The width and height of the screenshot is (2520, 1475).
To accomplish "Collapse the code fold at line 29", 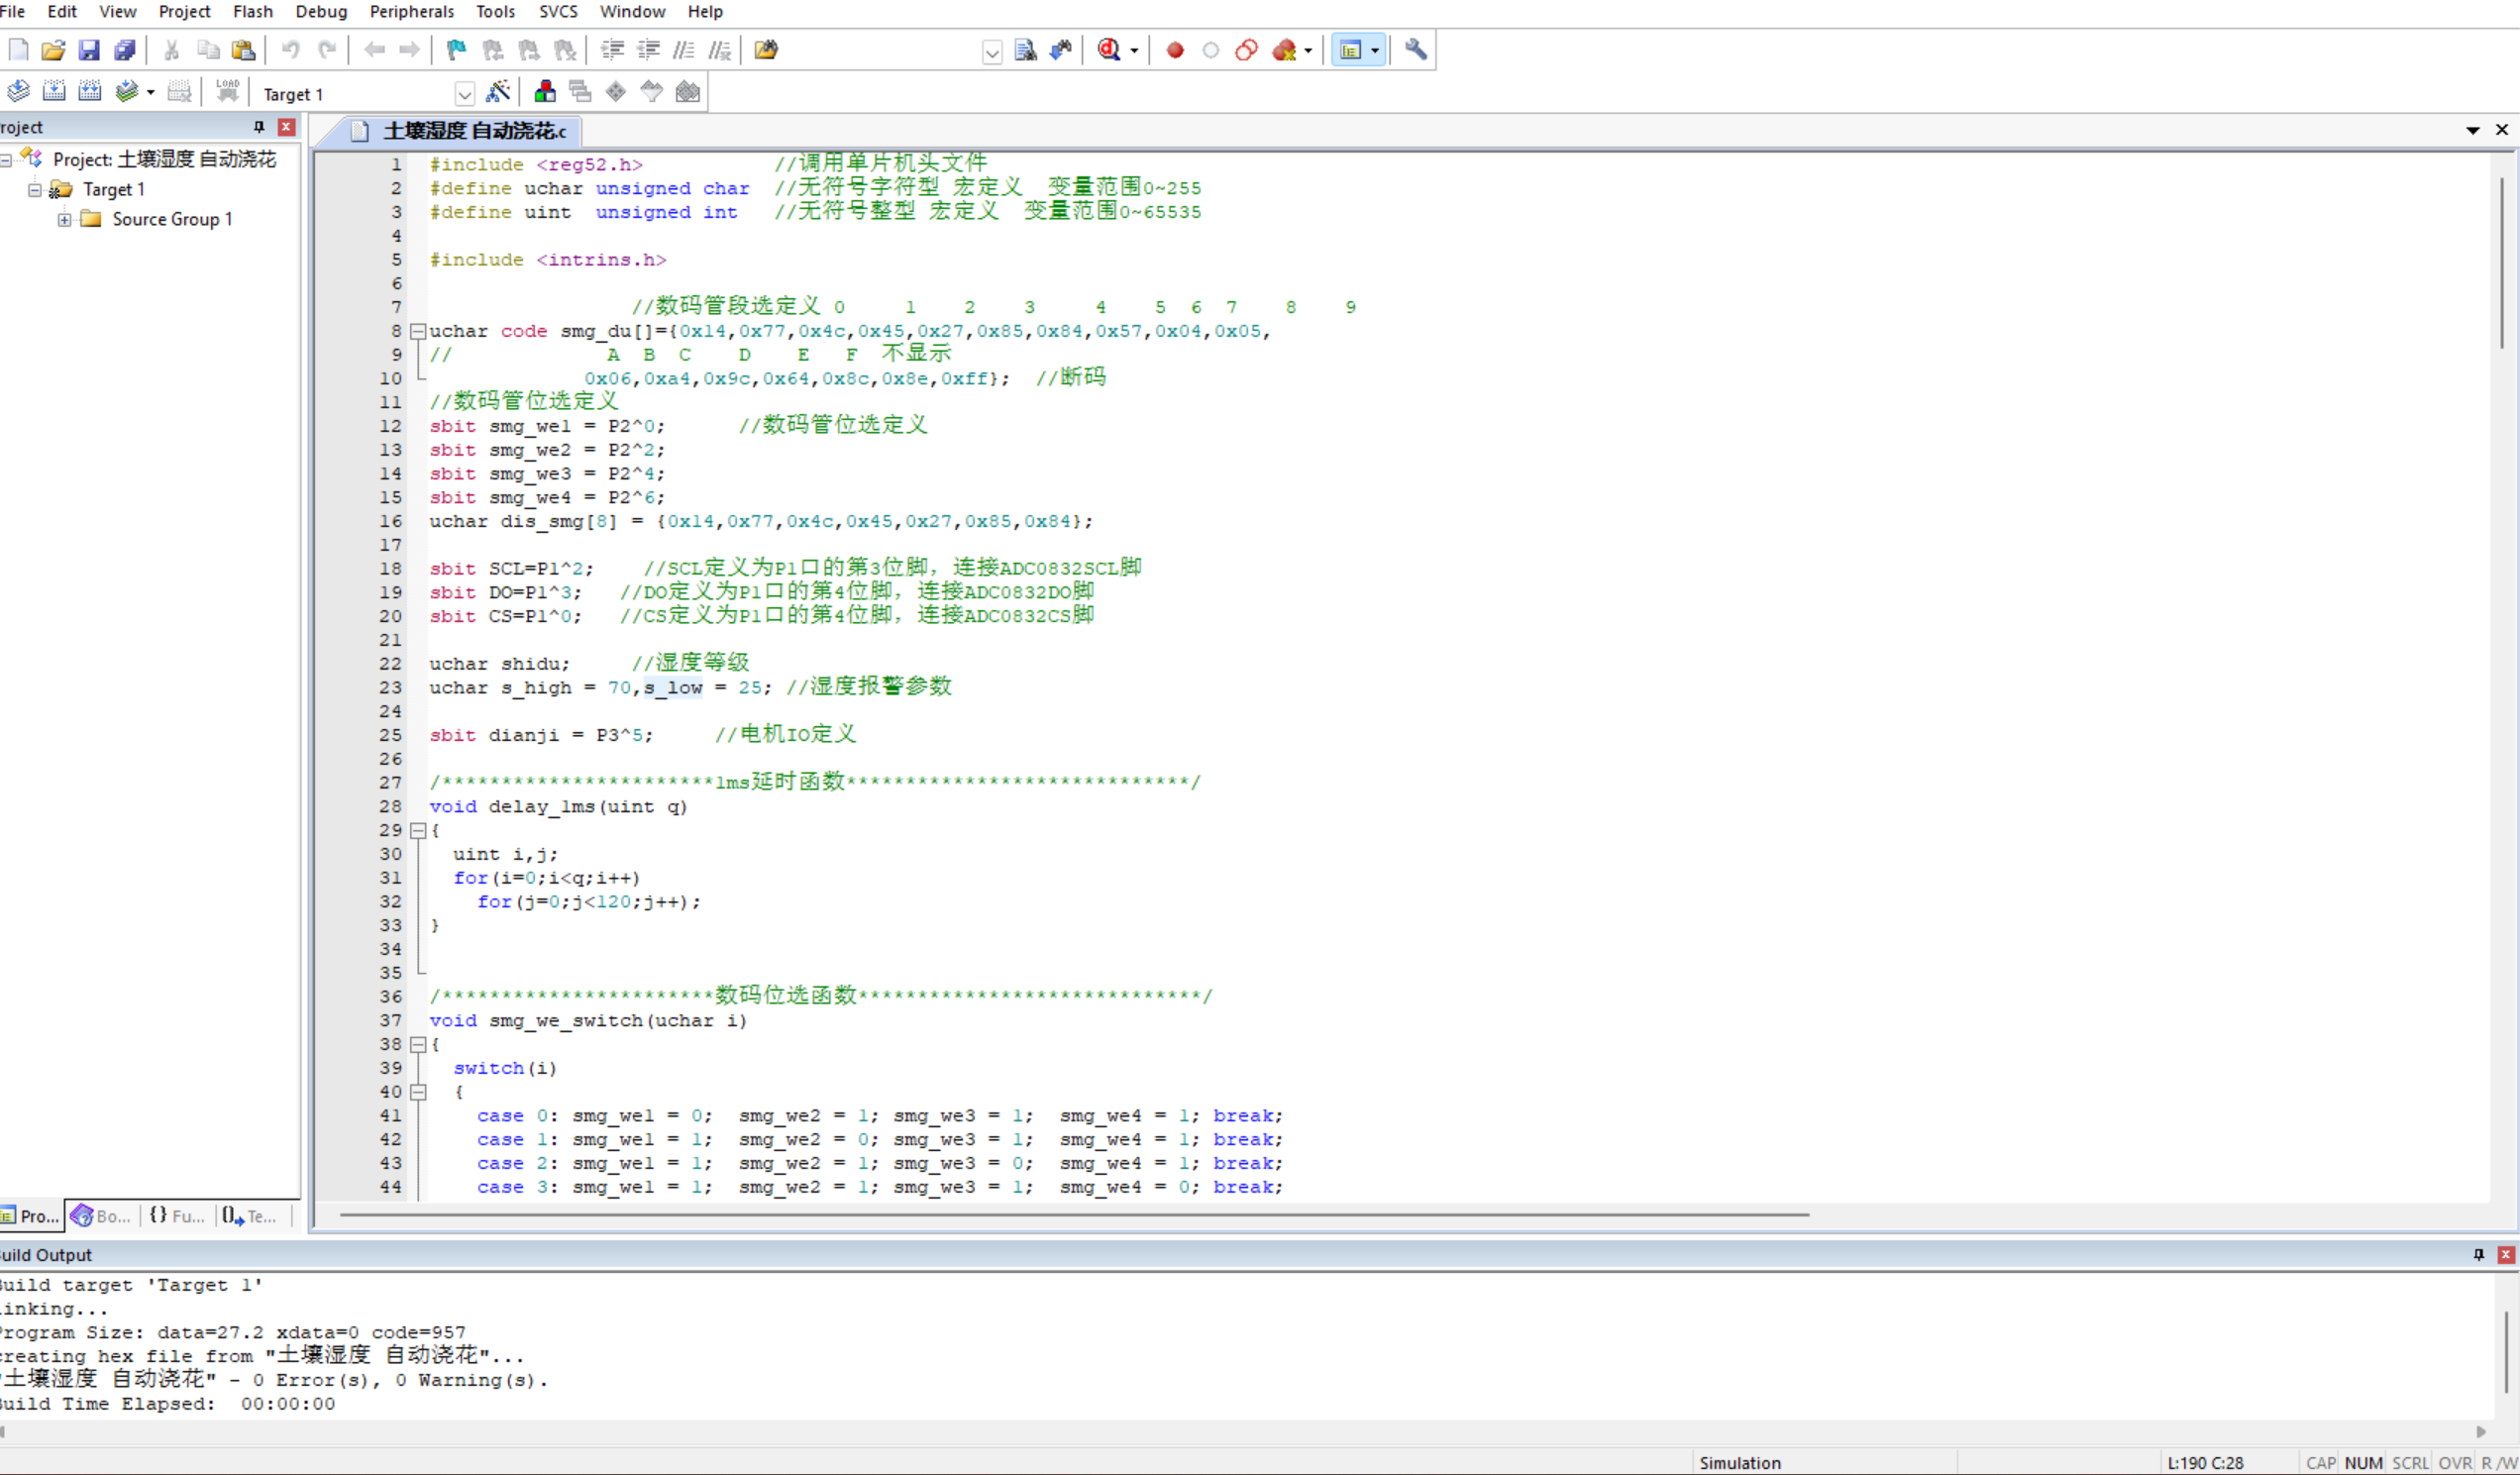I will (419, 831).
